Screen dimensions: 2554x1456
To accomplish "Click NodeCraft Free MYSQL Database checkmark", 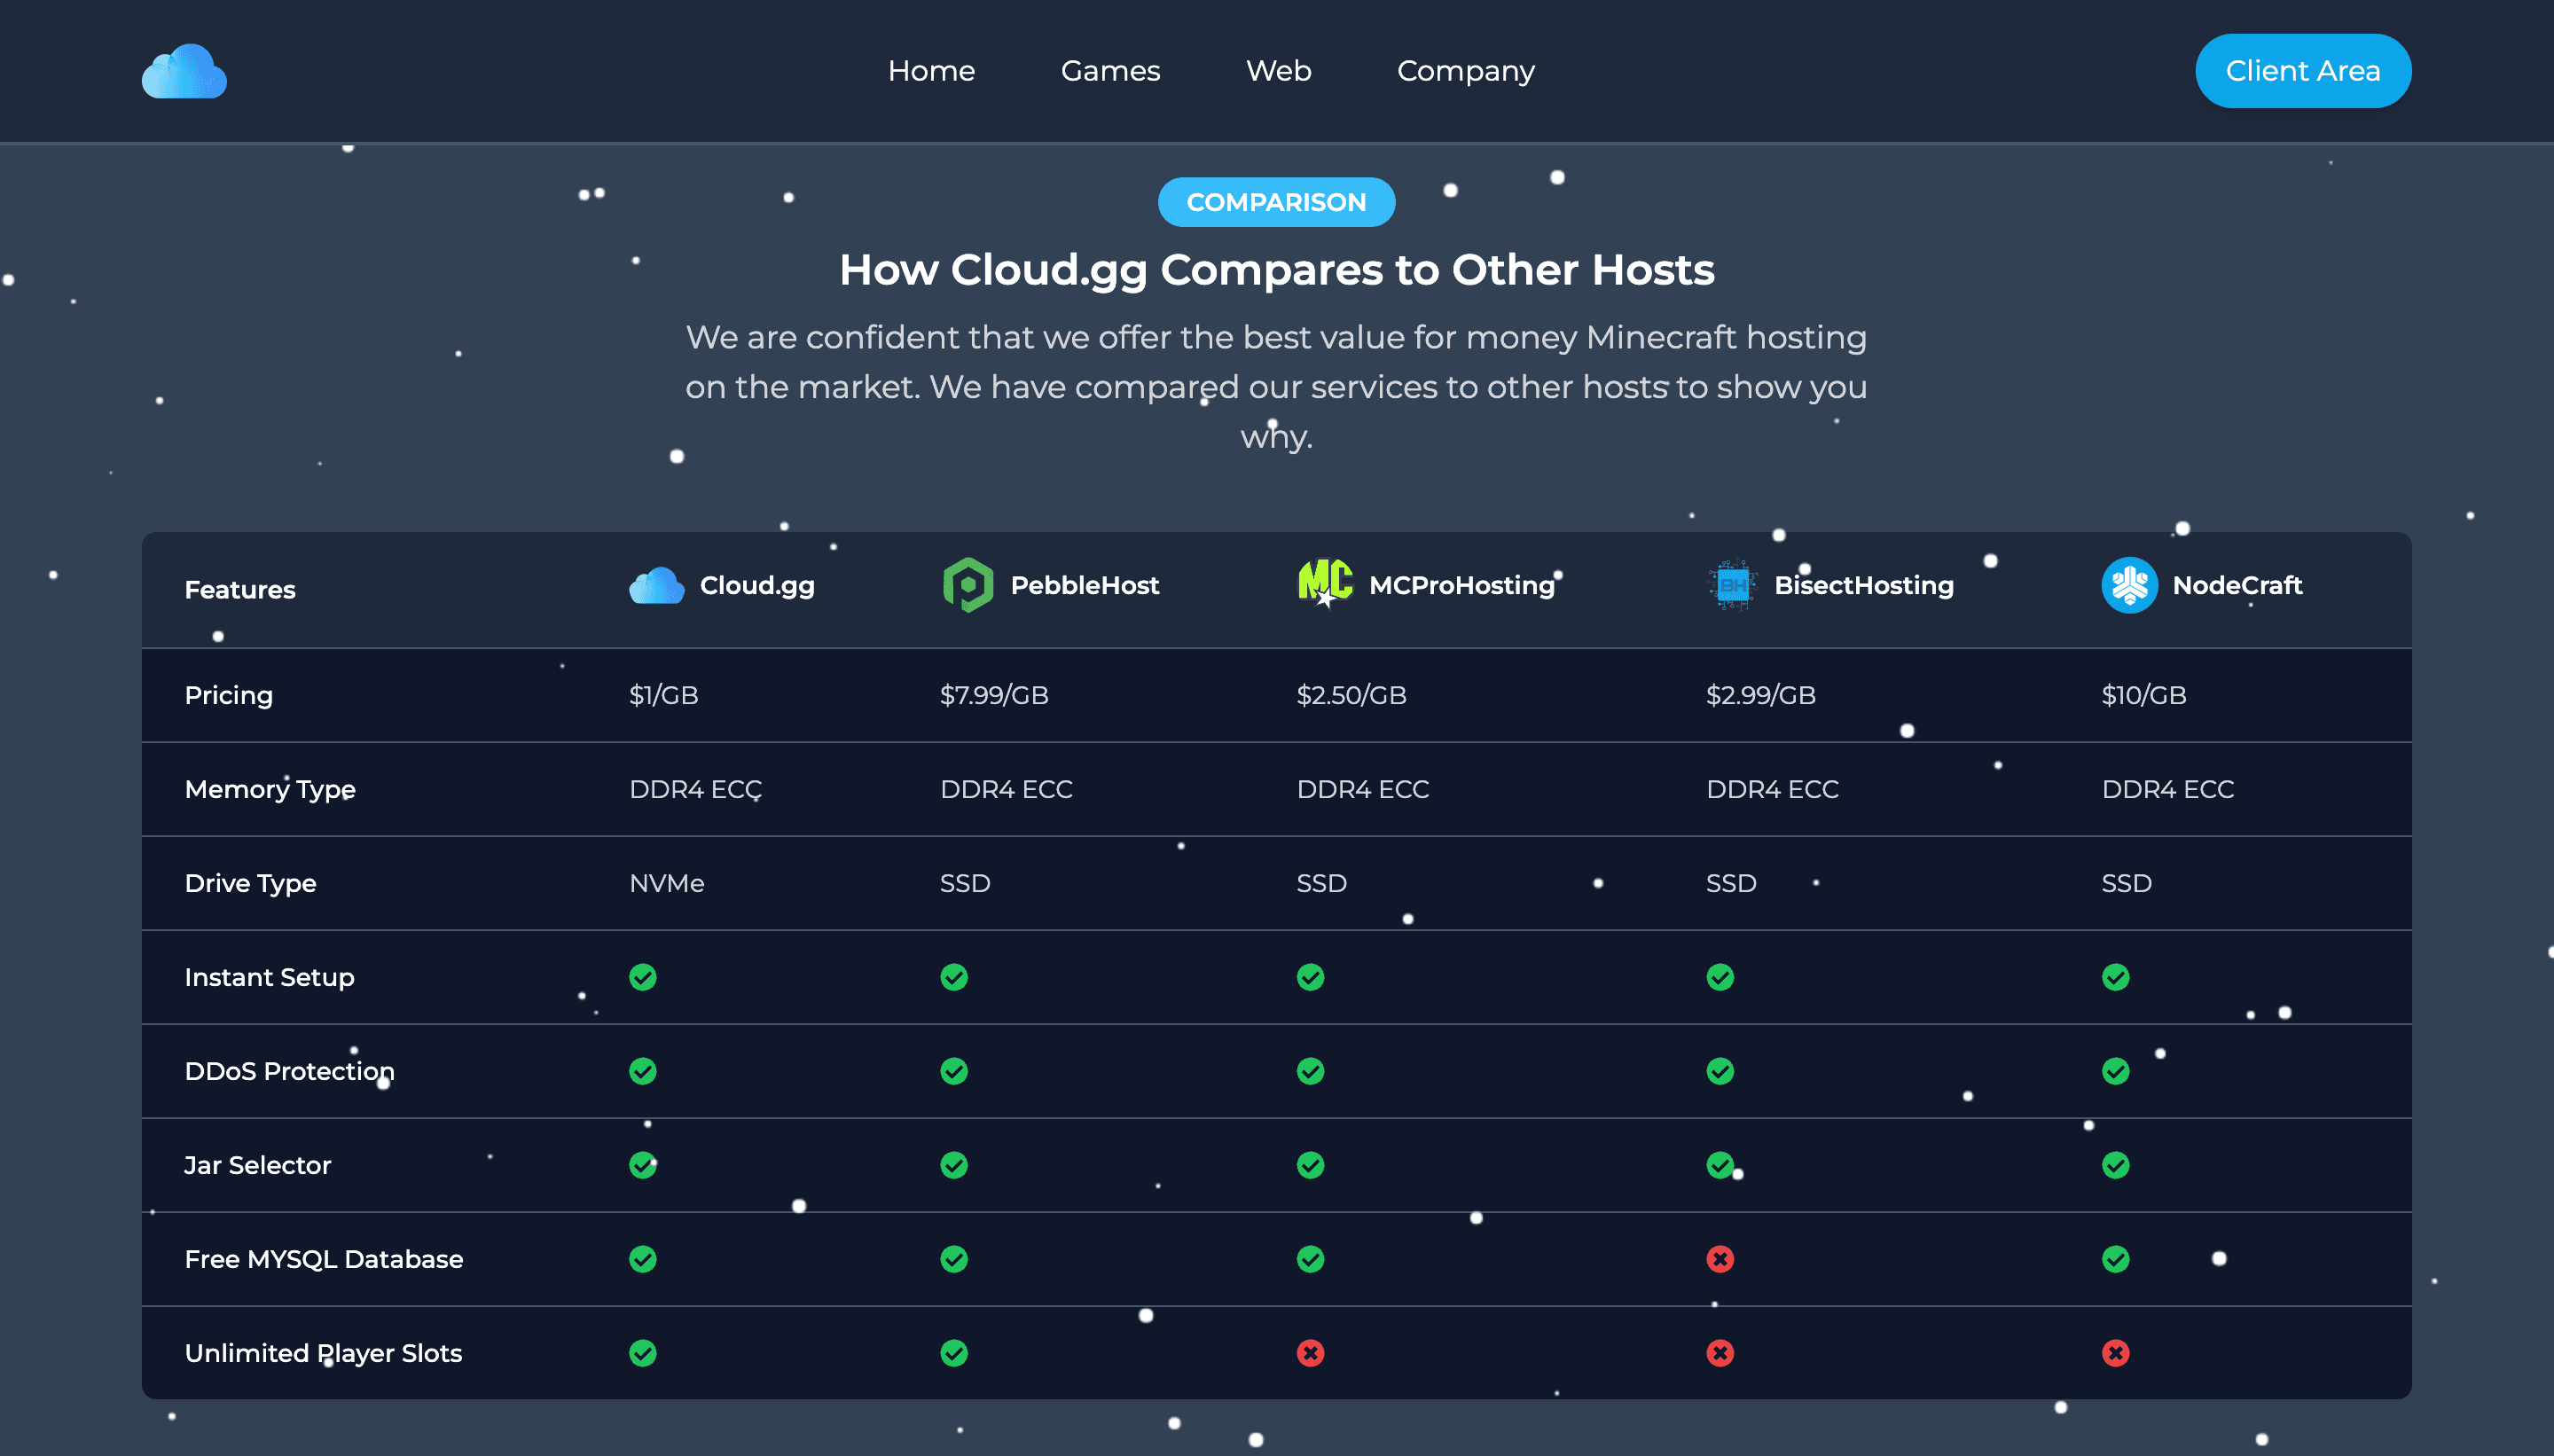I will [2115, 1259].
